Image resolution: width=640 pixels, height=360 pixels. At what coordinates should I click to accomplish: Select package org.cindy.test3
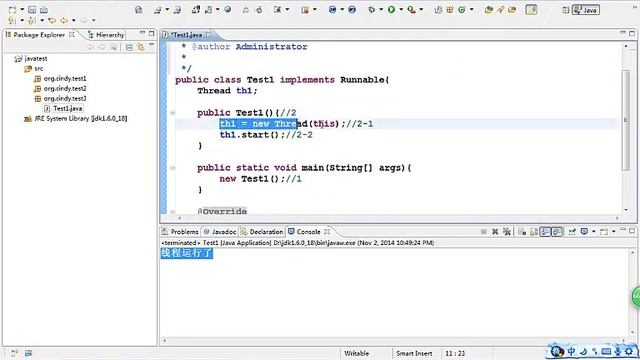(x=60, y=98)
